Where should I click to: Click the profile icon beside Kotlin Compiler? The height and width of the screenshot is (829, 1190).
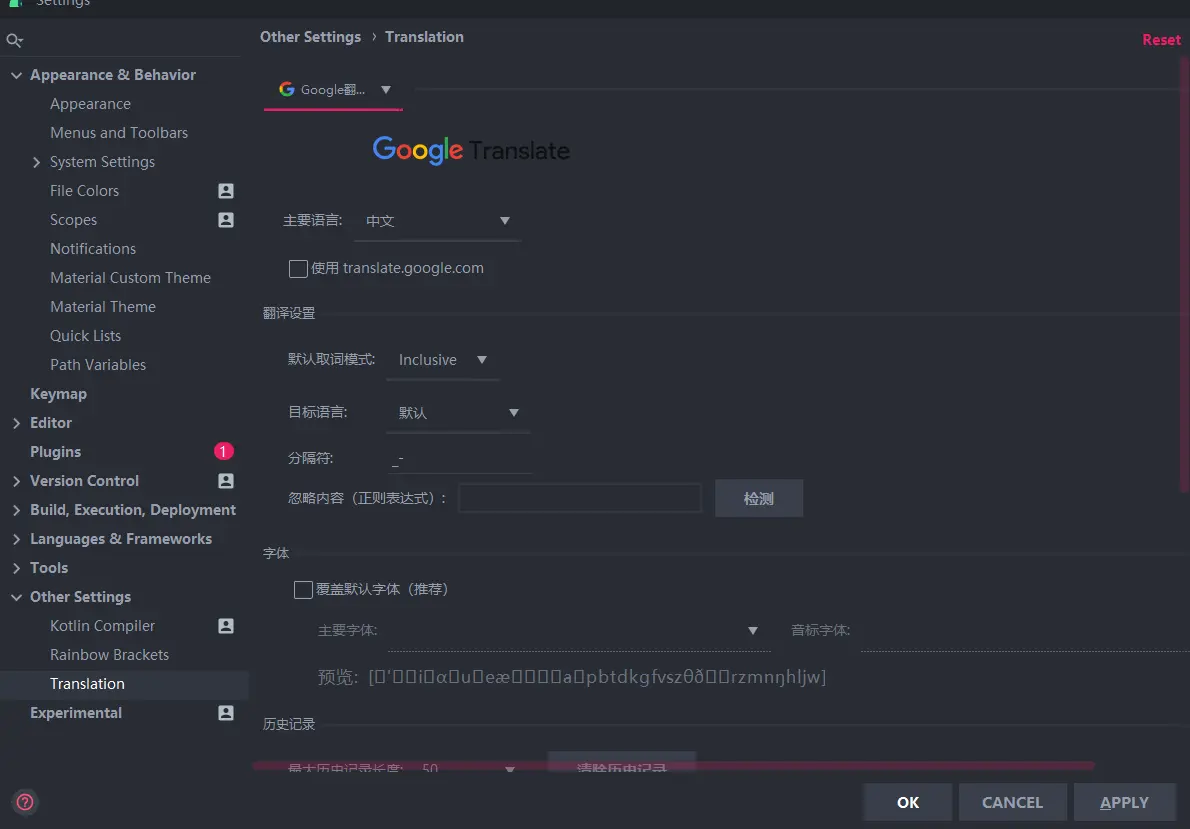point(226,626)
